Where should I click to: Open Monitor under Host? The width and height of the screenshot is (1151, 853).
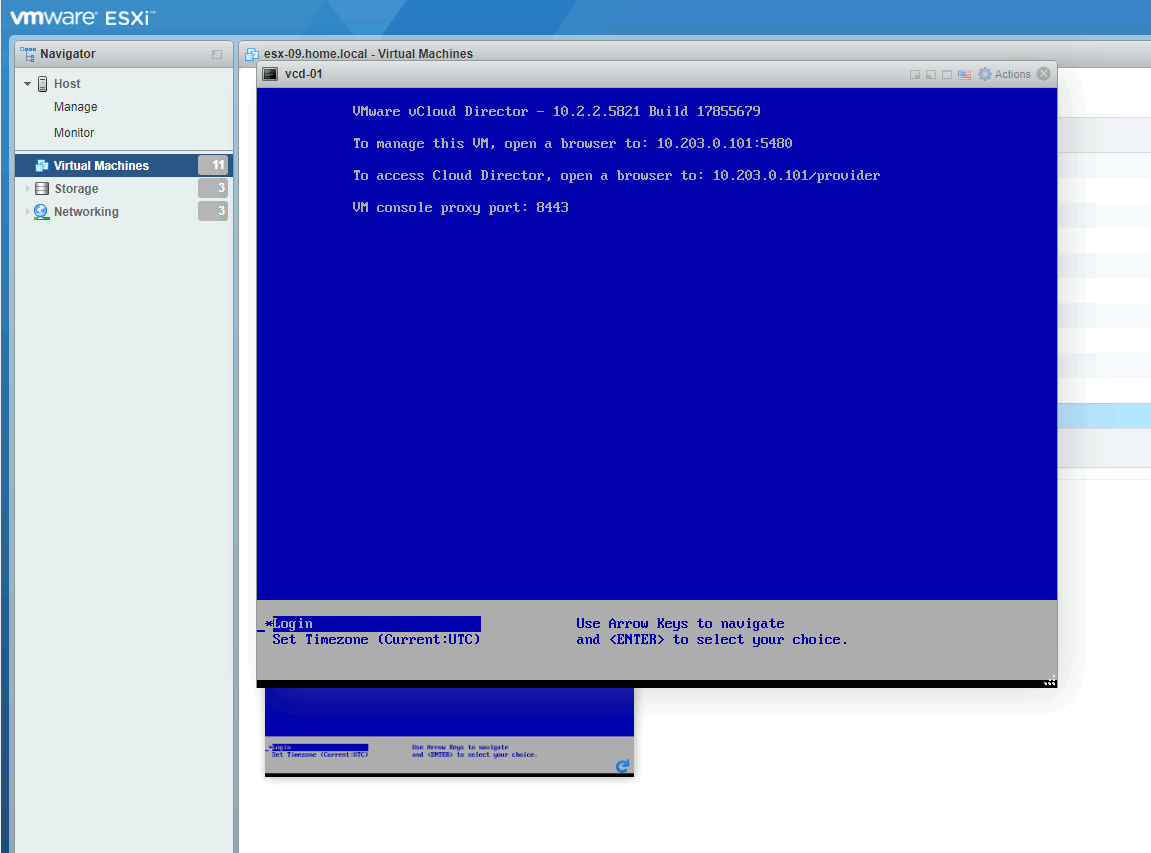point(74,133)
